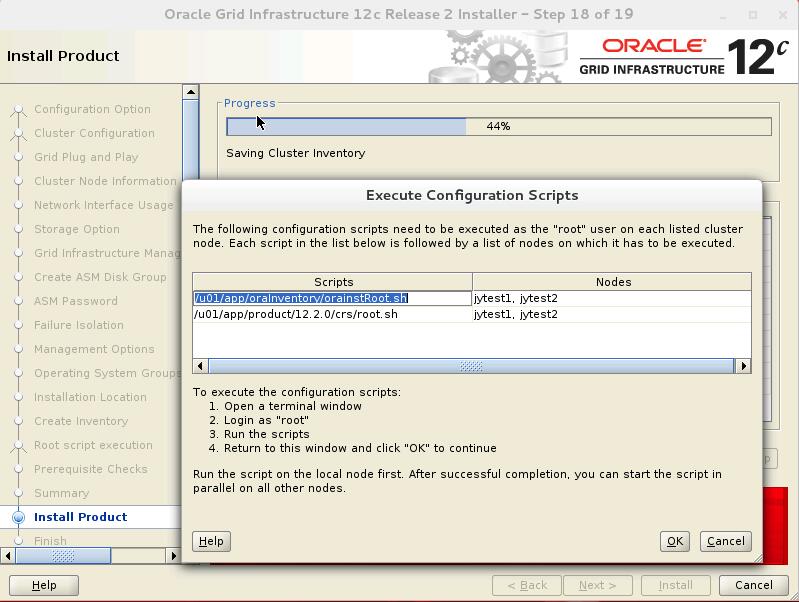Viewport: 799px width, 602px height.
Task: Maximize the installer window
Action: pyautogui.click(x=753, y=15)
